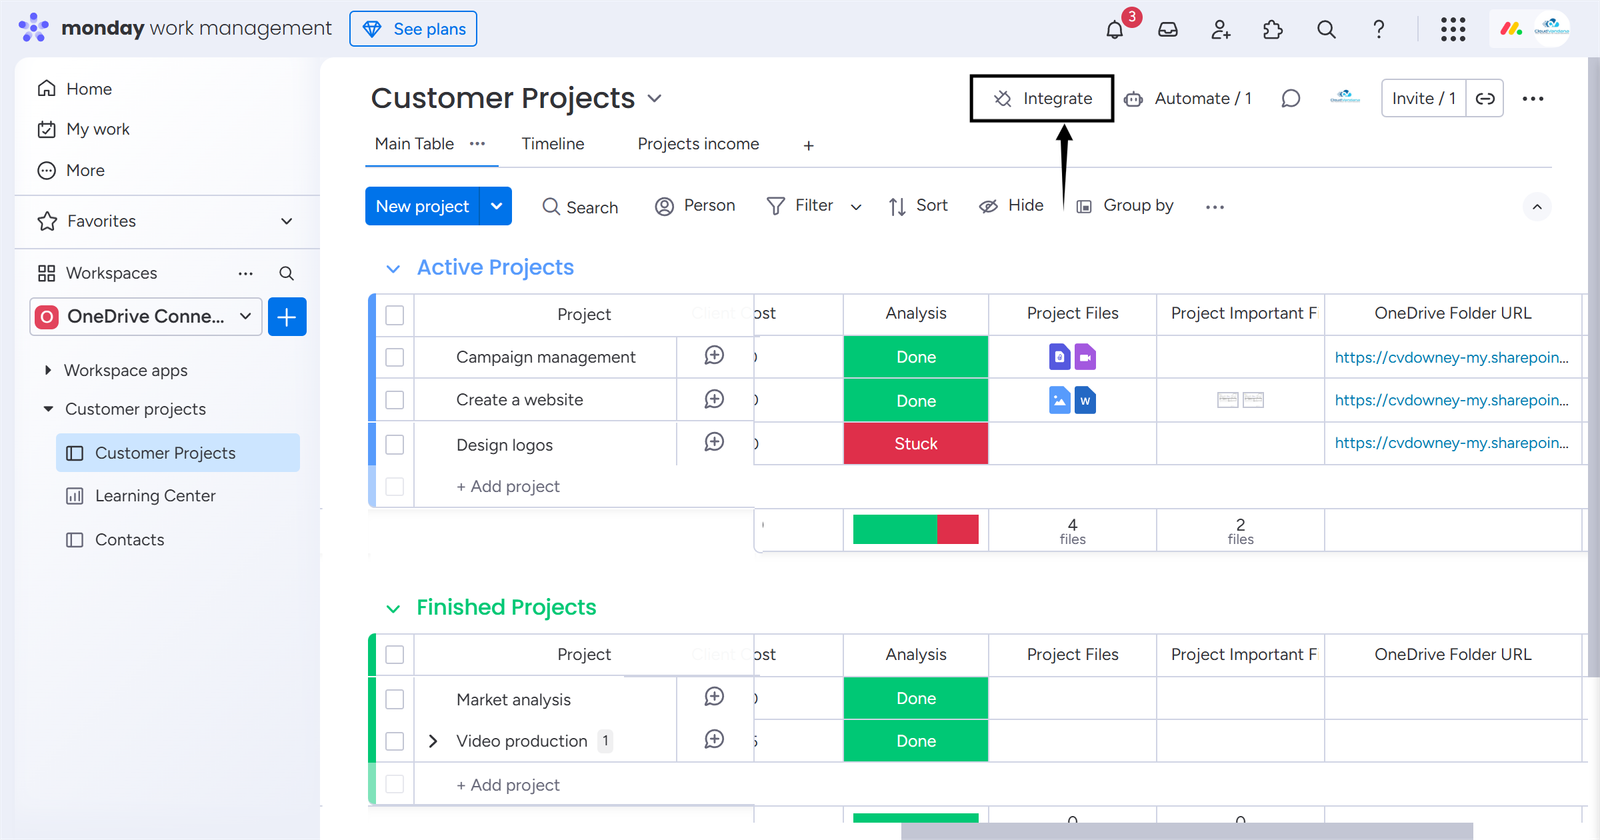Click Active Projects status summary bar
The height and width of the screenshot is (840, 1600).
click(916, 529)
